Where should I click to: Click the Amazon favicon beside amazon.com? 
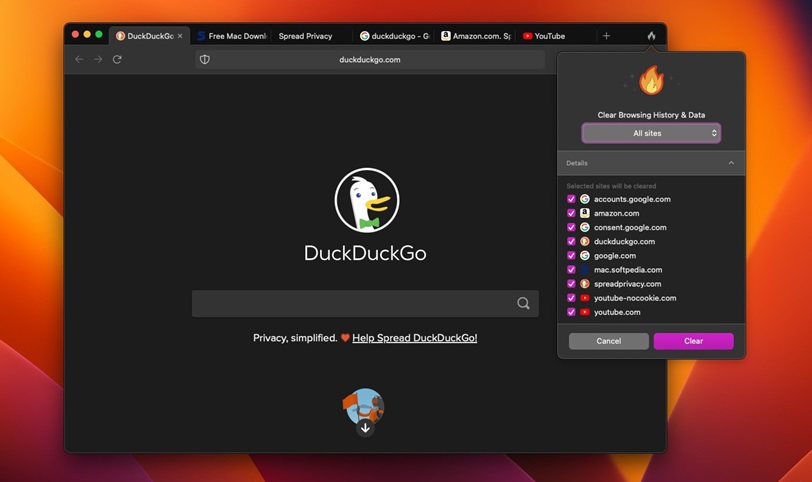585,213
